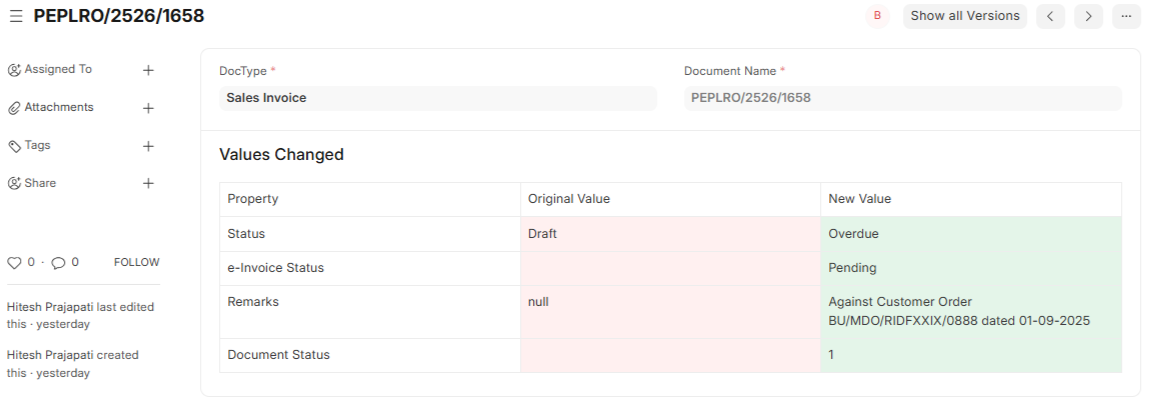Click the plus icon beside Assigned To

point(148,70)
